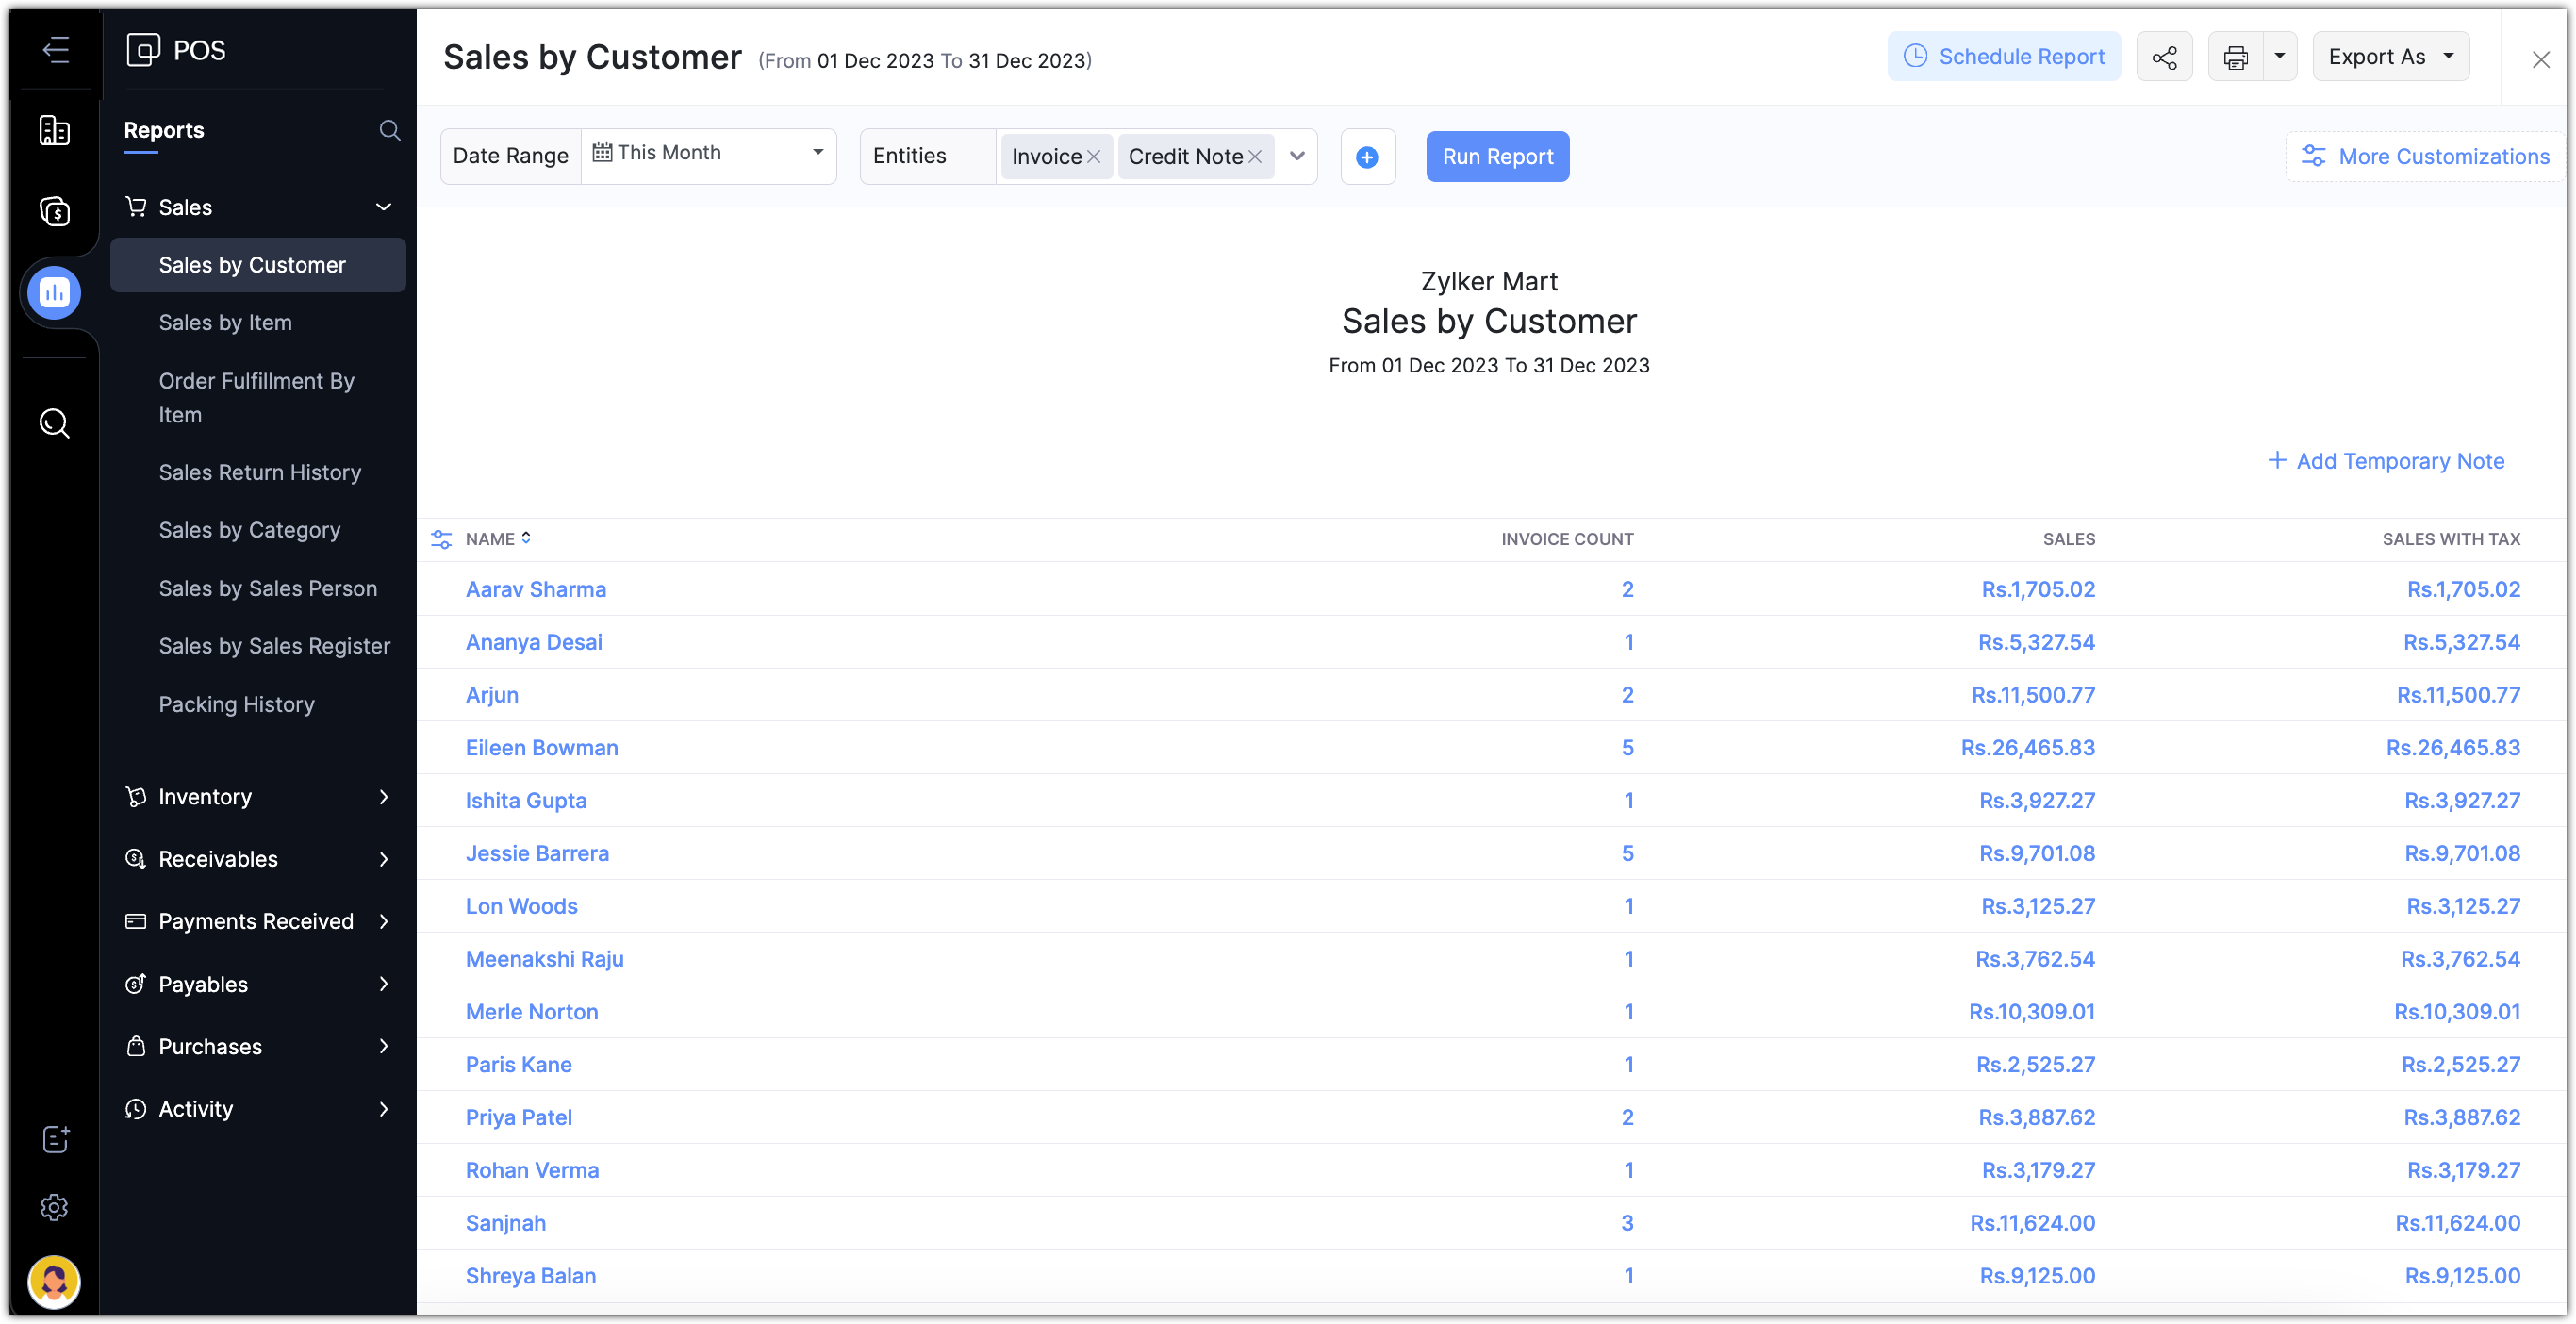Click the Run Report button
Image resolution: width=2576 pixels, height=1324 pixels.
tap(1497, 157)
